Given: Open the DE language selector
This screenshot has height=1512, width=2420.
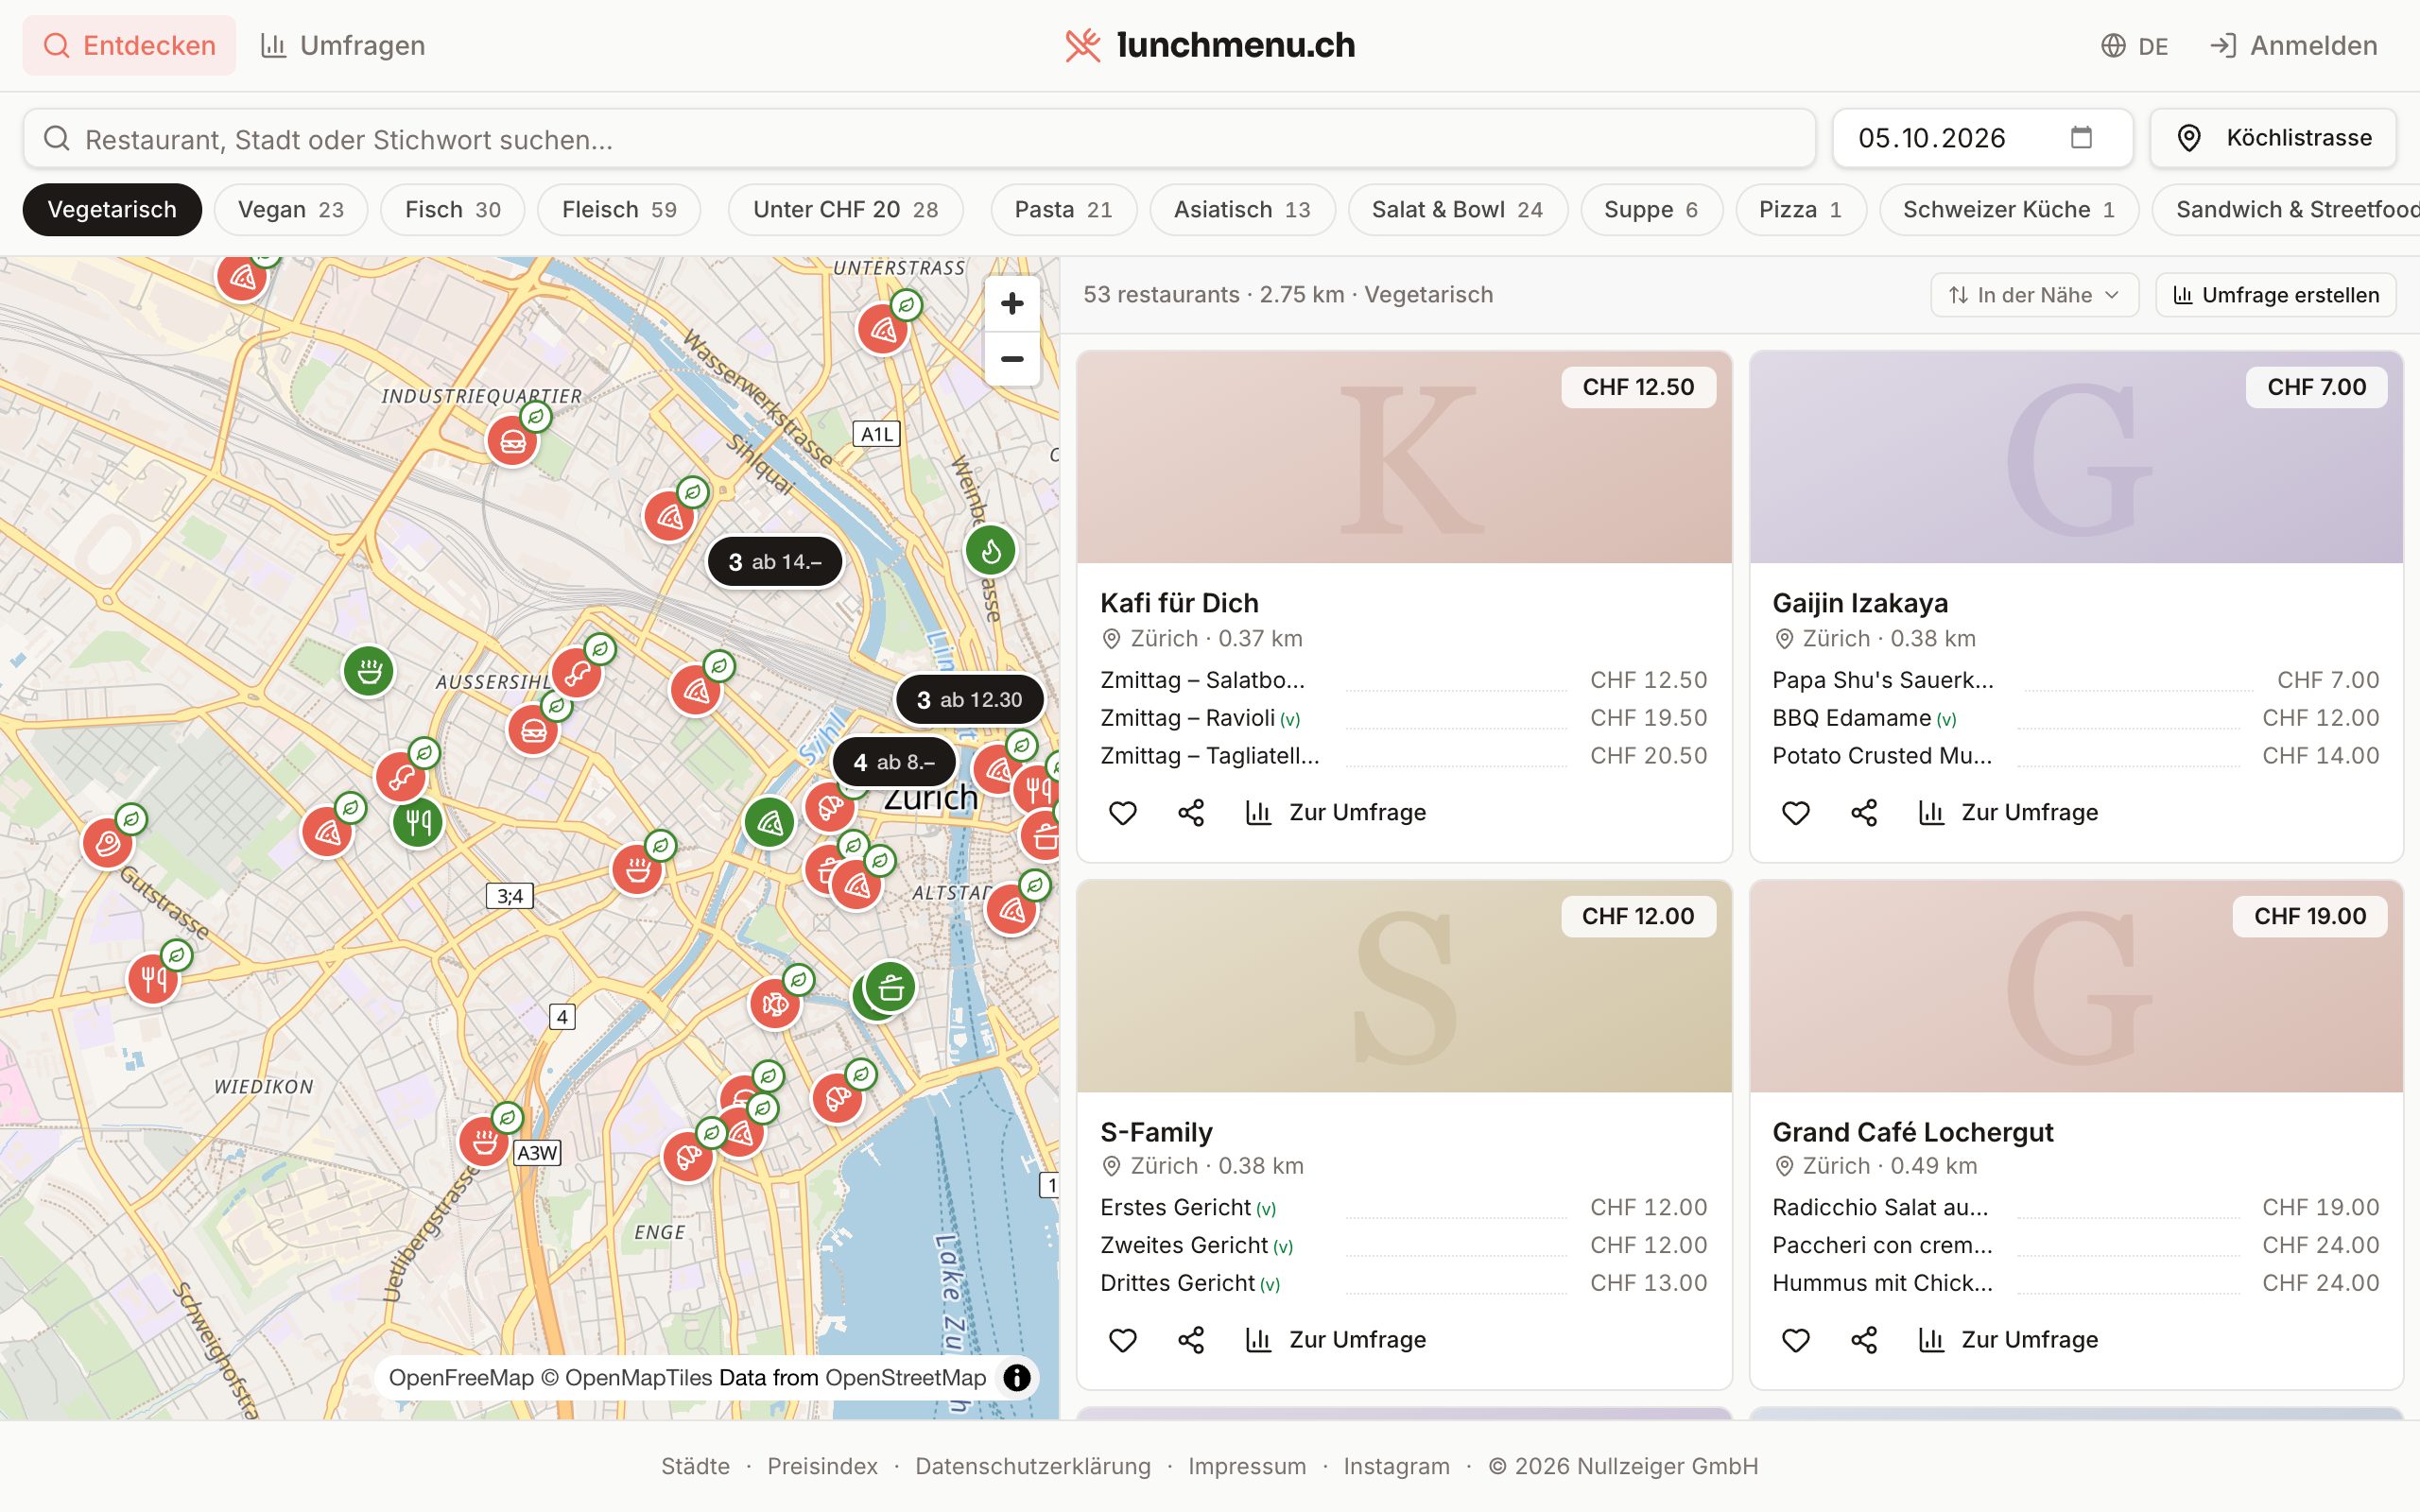Looking at the screenshot, I should 2134,46.
